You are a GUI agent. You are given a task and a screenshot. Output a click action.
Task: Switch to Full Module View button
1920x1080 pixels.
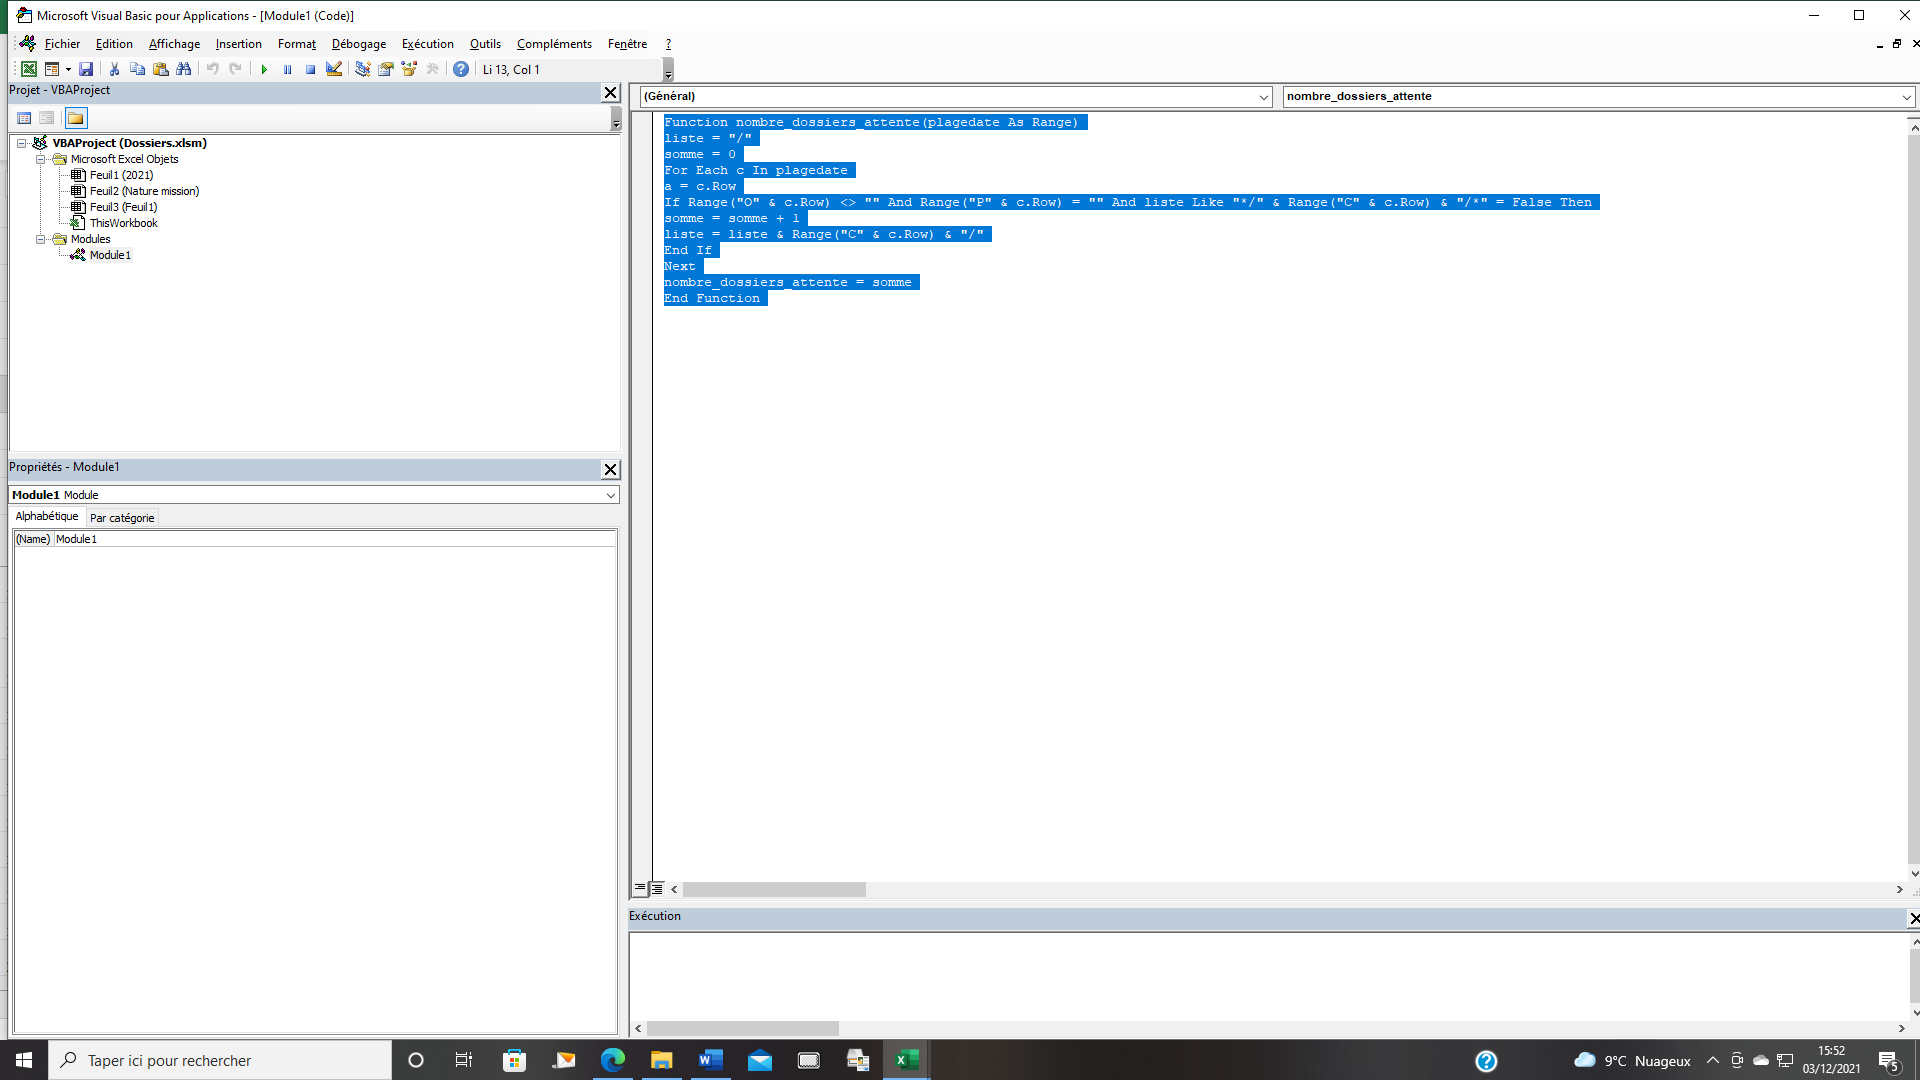click(x=657, y=888)
